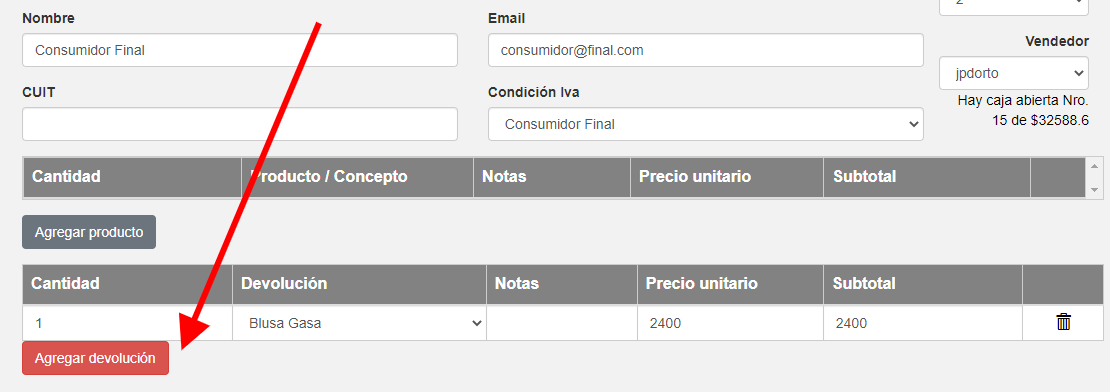Click into the Email input field
Viewport: 1110px width, 392px height.
coord(706,50)
